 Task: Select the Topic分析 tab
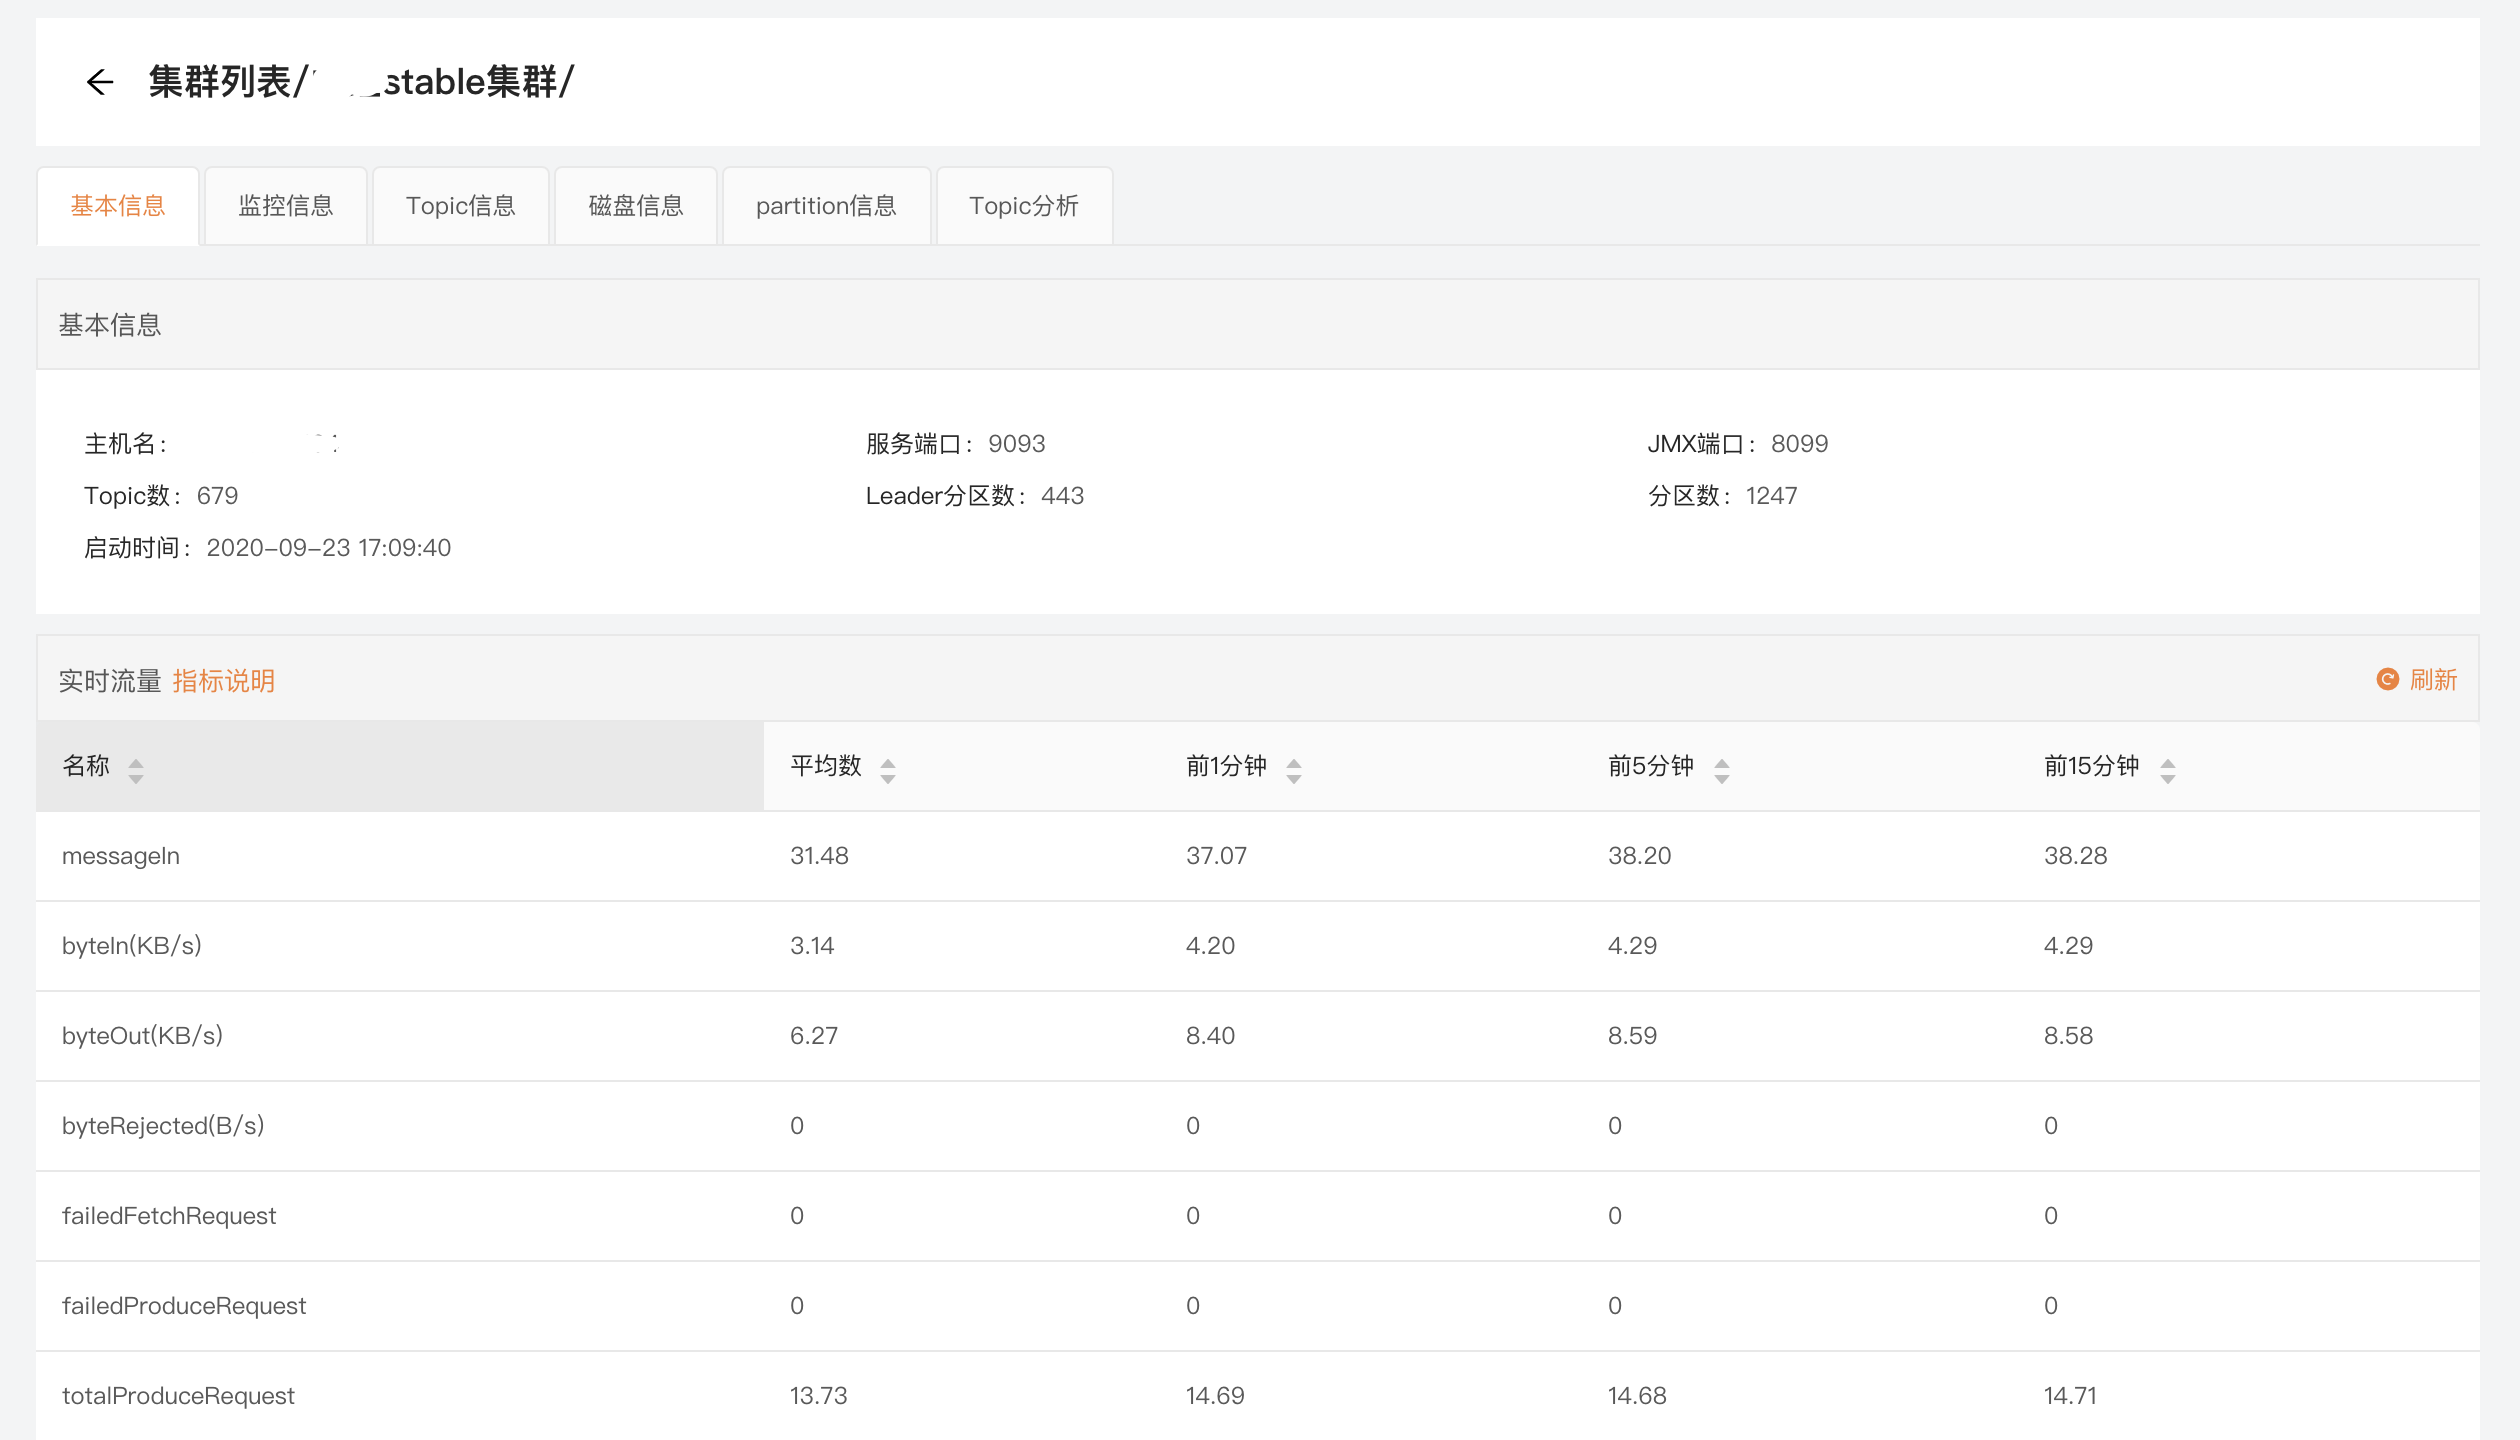click(x=1023, y=206)
